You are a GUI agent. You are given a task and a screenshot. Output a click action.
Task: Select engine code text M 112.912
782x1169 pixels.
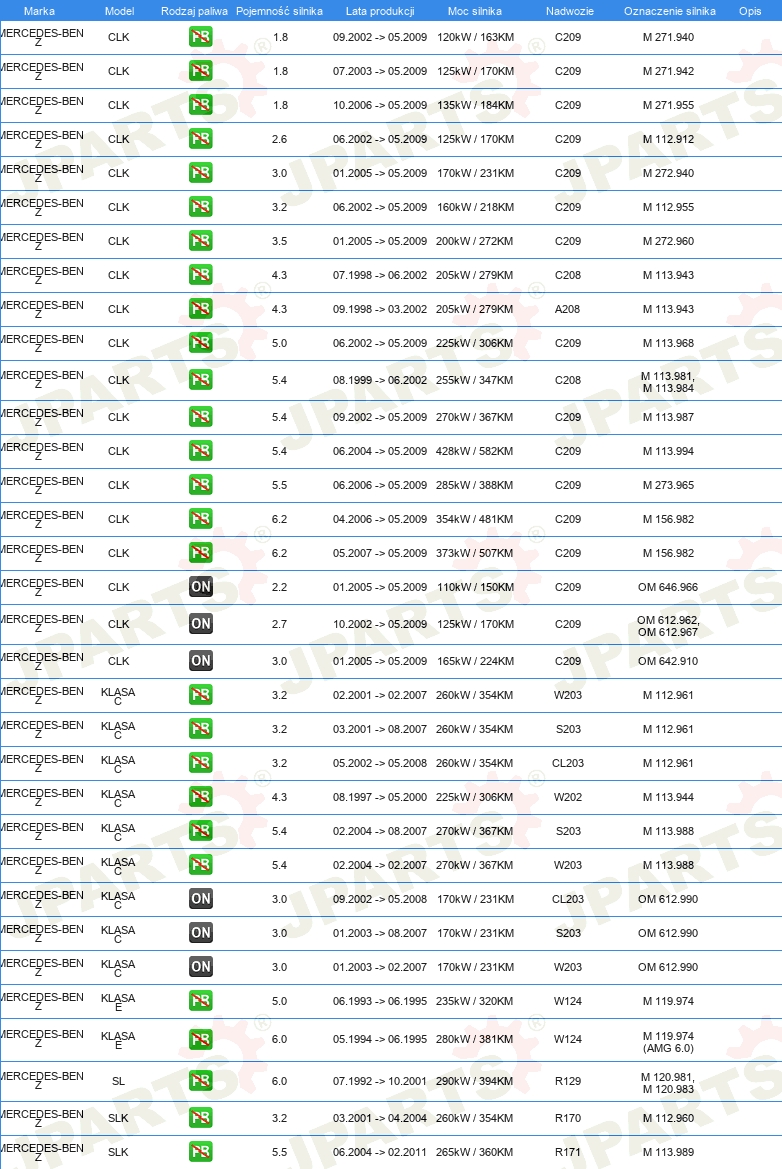click(x=669, y=139)
